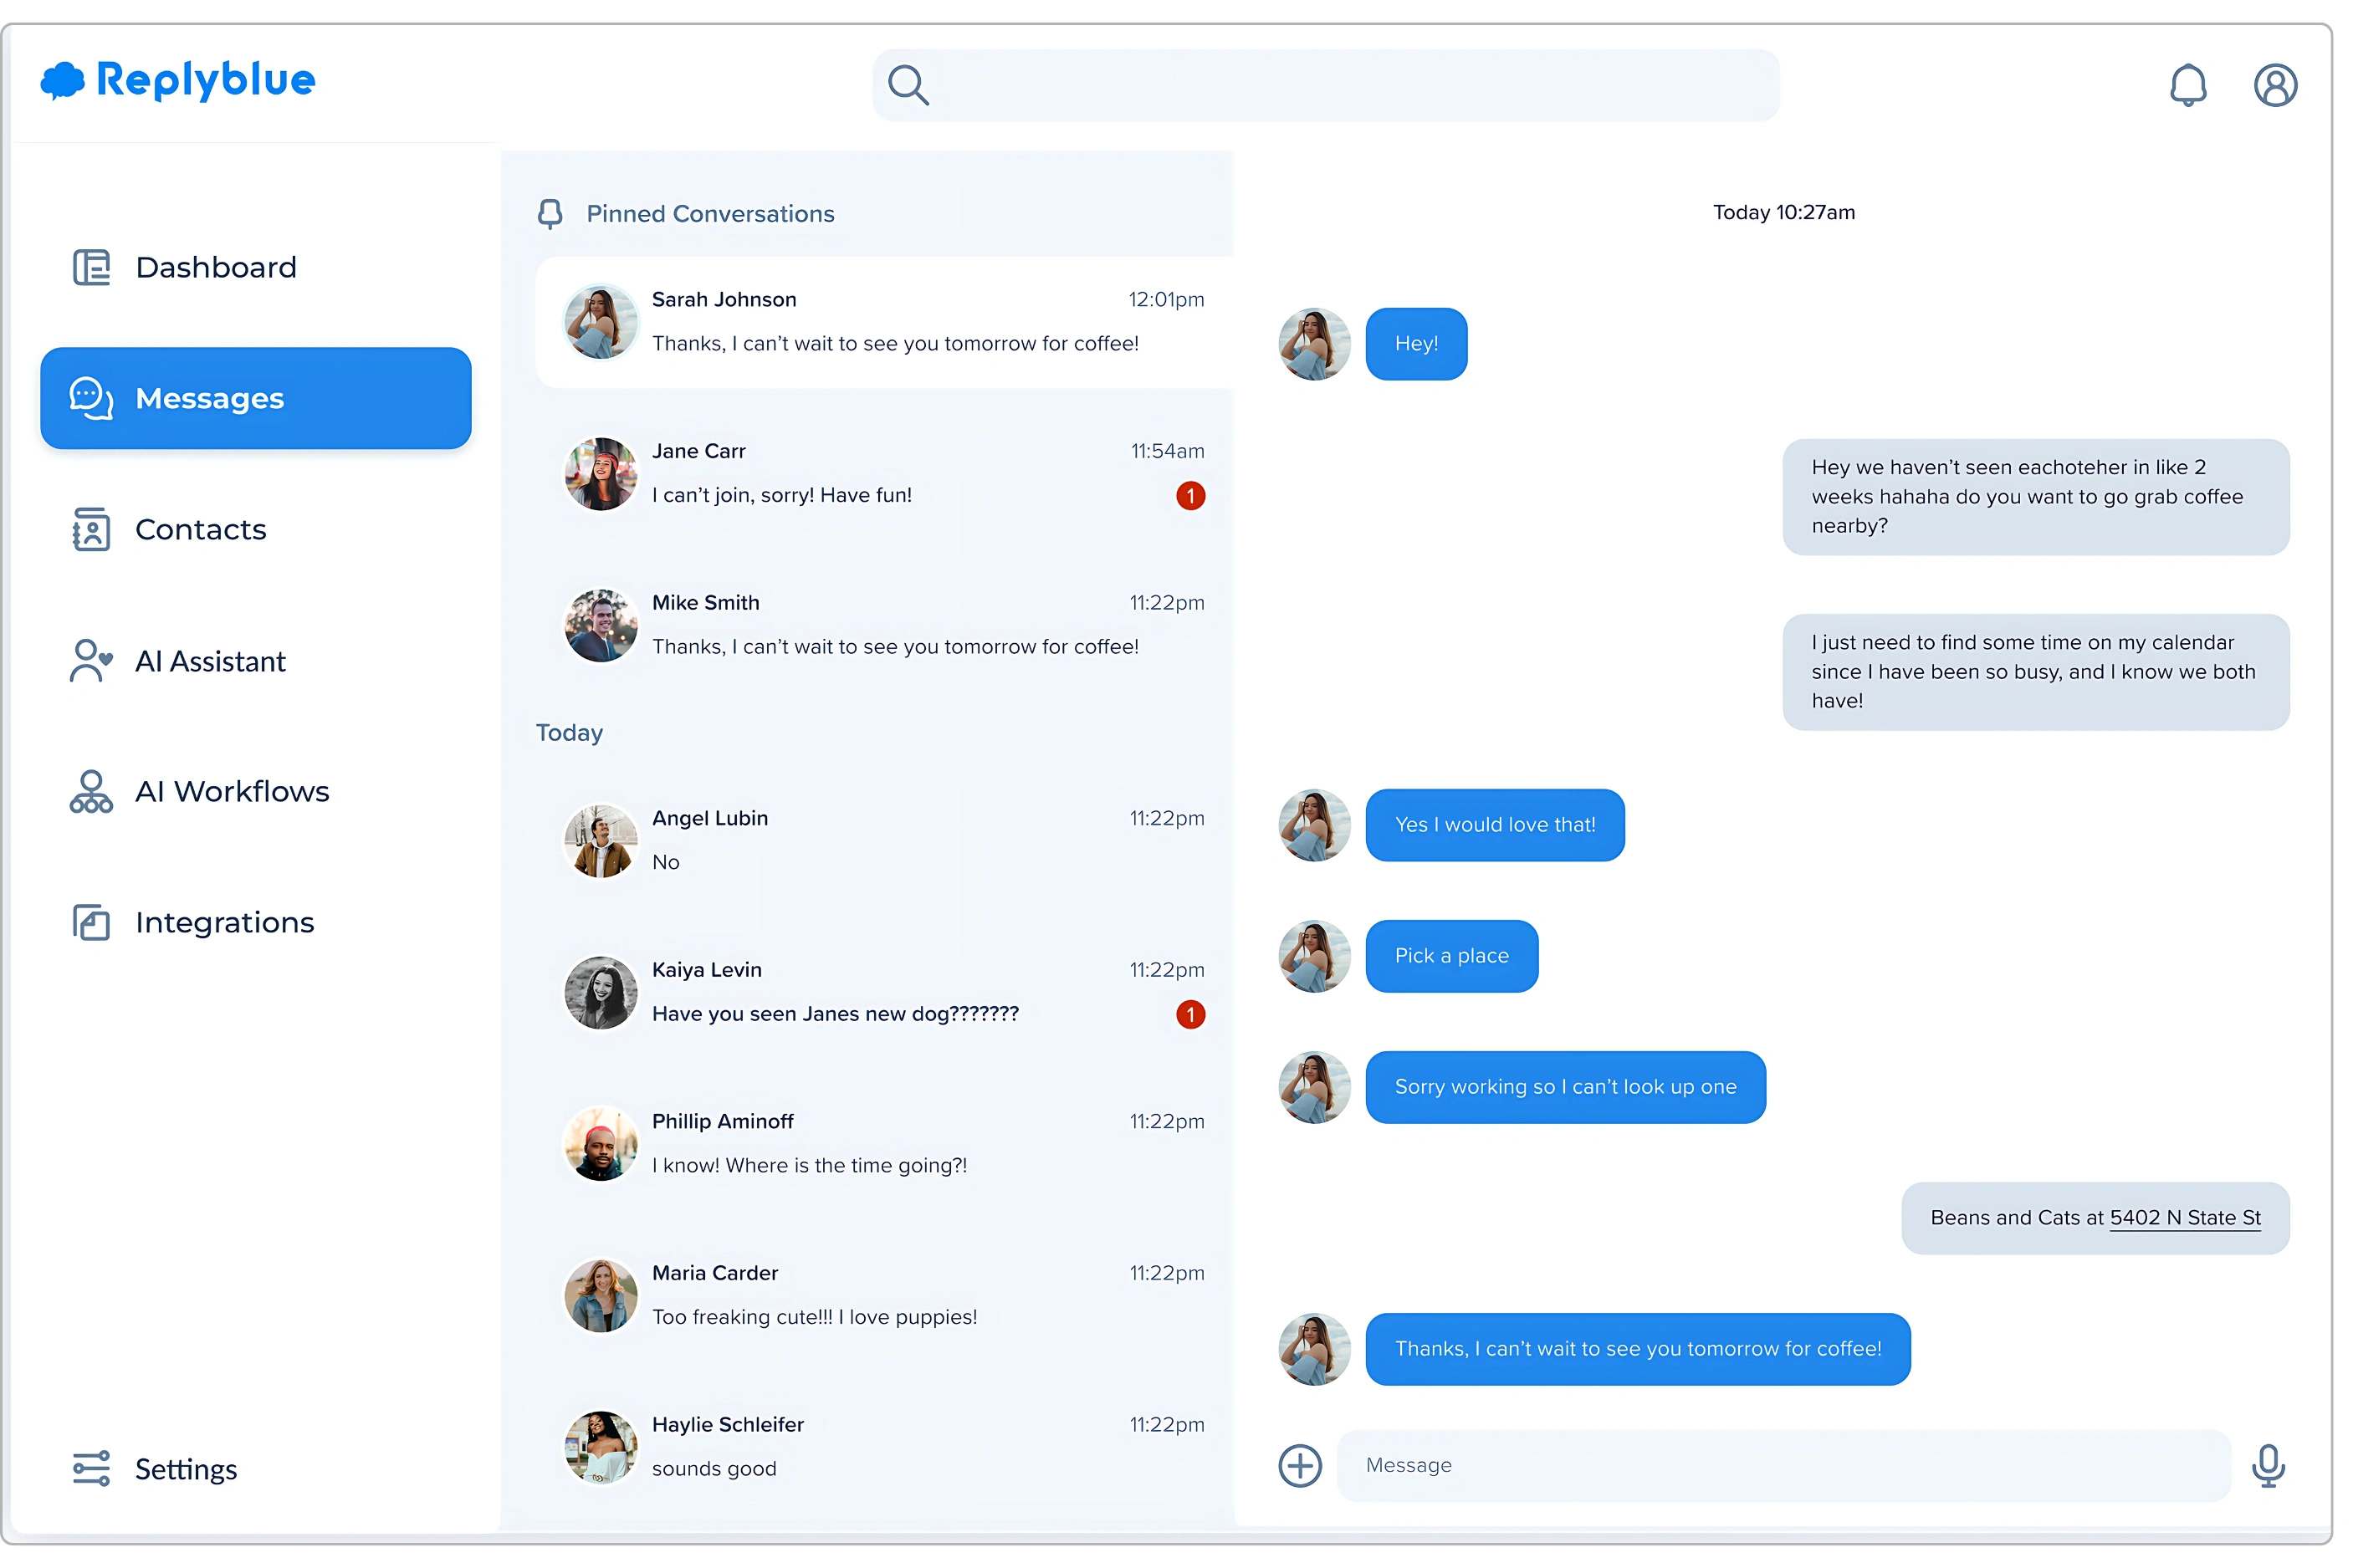Click the Message text field
Viewport: 2353px width, 1568px height.
(x=1782, y=1465)
